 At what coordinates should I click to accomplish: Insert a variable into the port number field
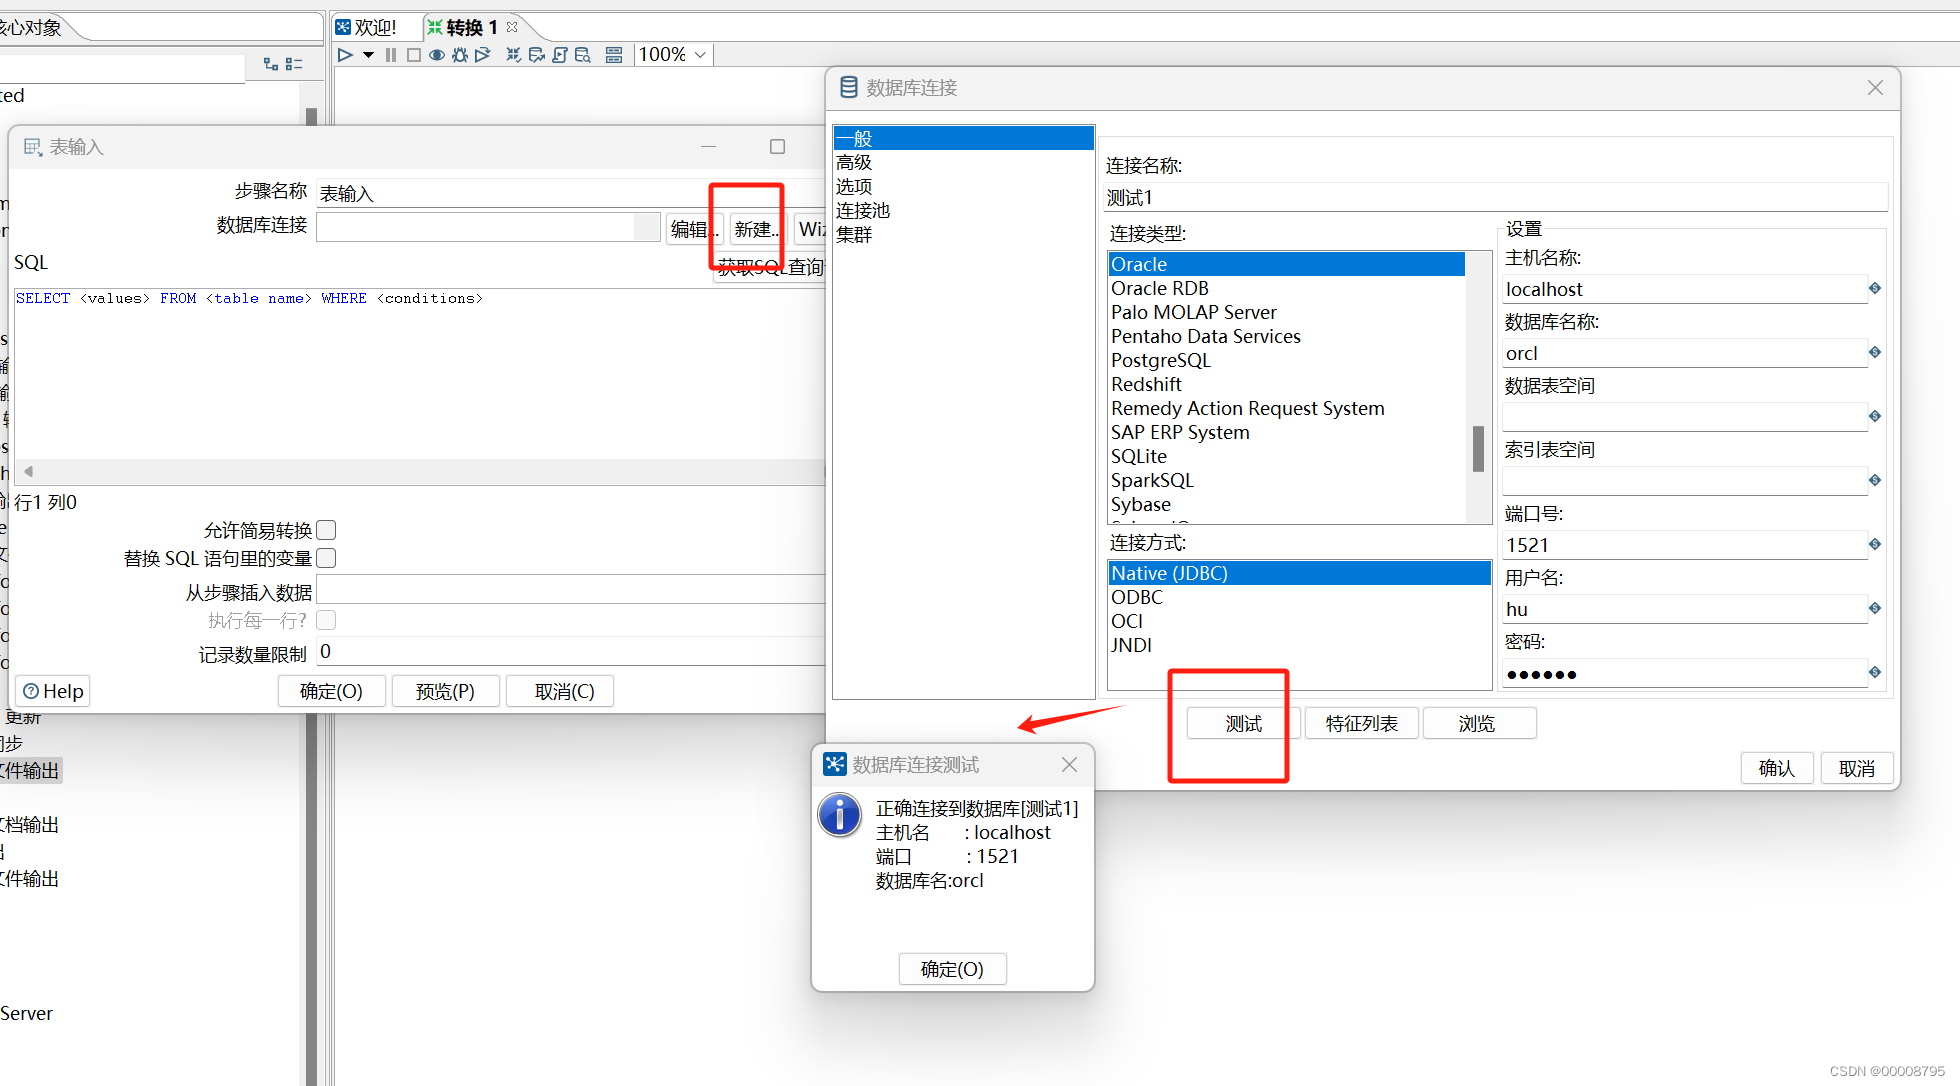coord(1875,544)
